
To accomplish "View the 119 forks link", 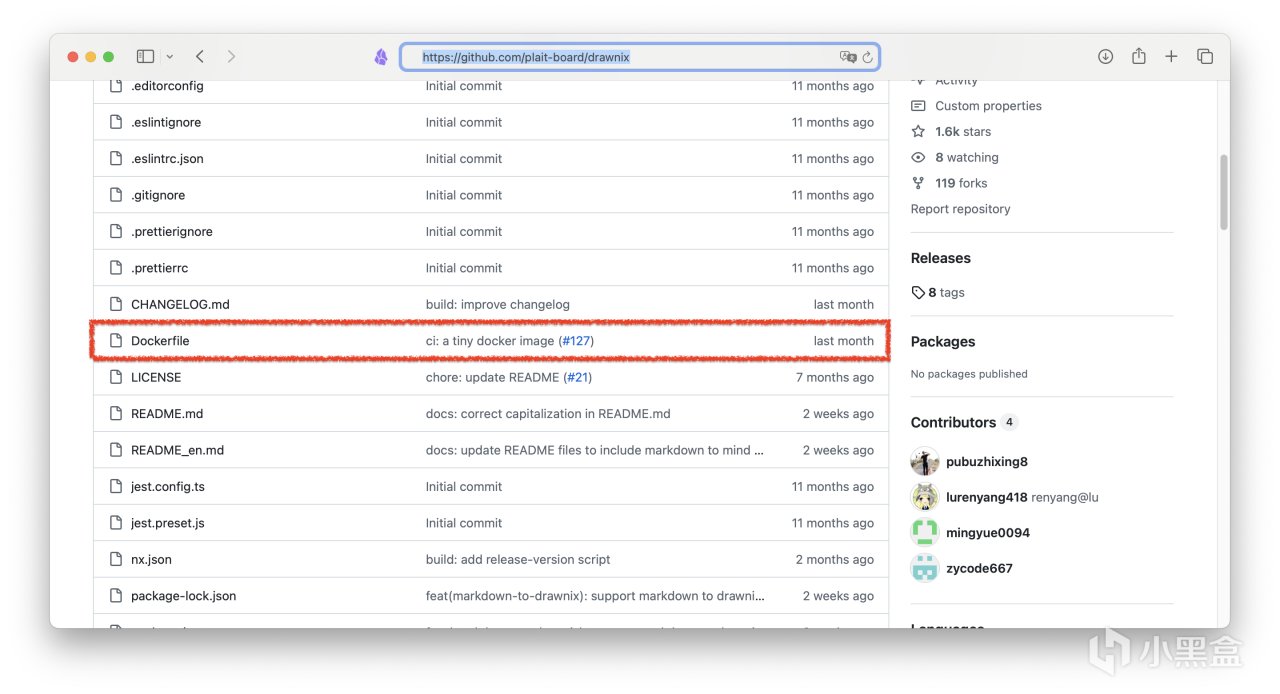I will pyautogui.click(x=961, y=184).
